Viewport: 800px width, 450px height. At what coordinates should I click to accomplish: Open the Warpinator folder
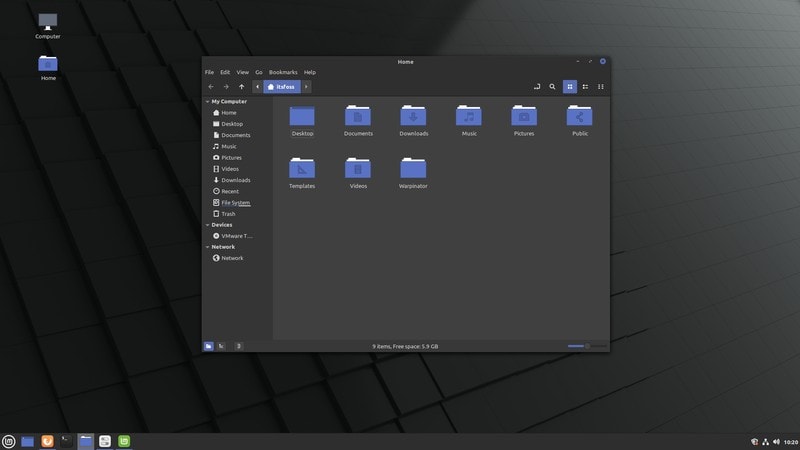tap(413, 169)
